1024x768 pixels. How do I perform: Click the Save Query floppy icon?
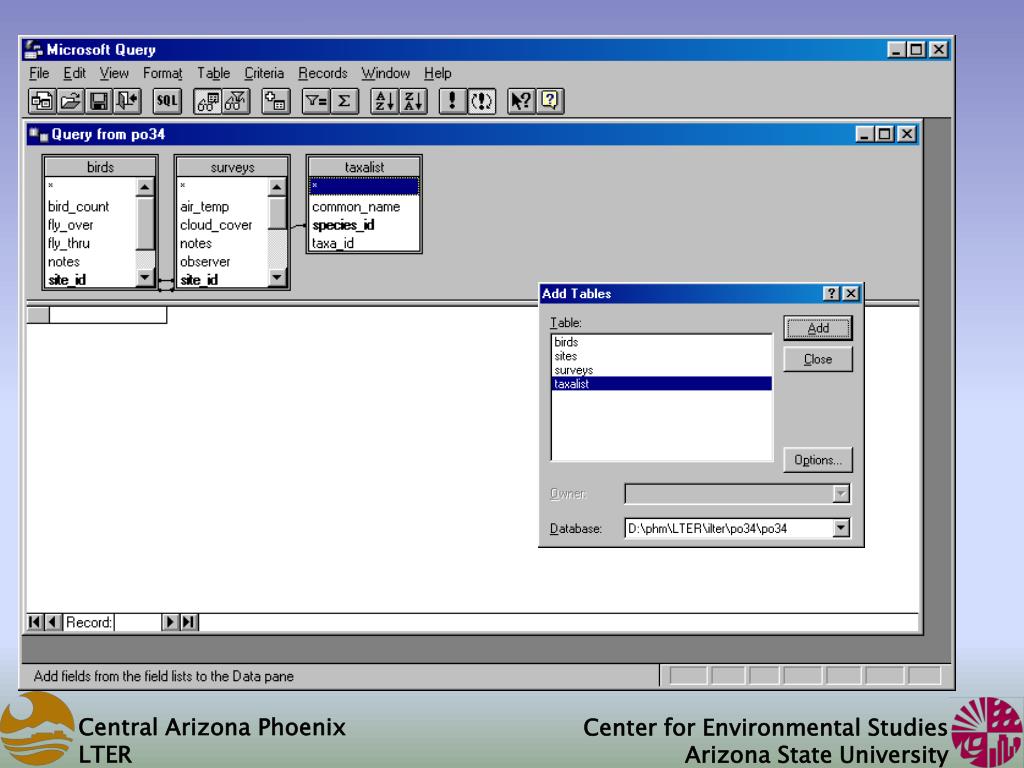[x=99, y=101]
